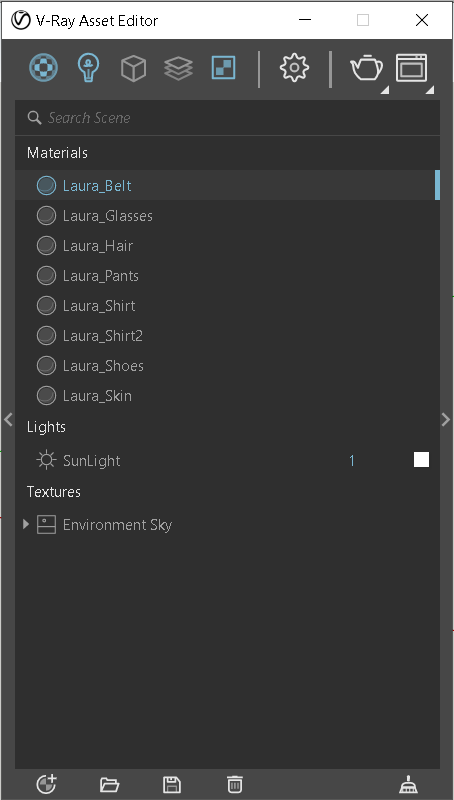This screenshot has width=454, height=800.
Task: Switch to the Lights category icon
Action: pos(88,67)
